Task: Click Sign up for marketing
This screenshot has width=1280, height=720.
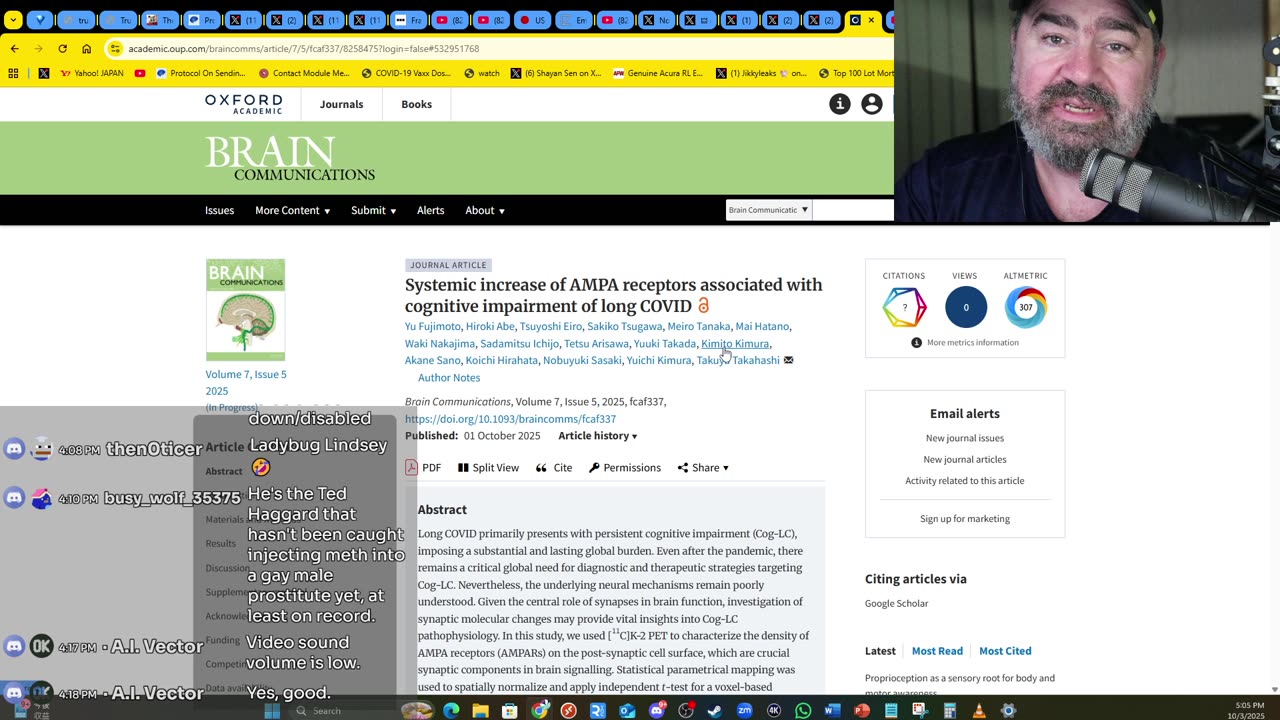Action: pos(964,519)
